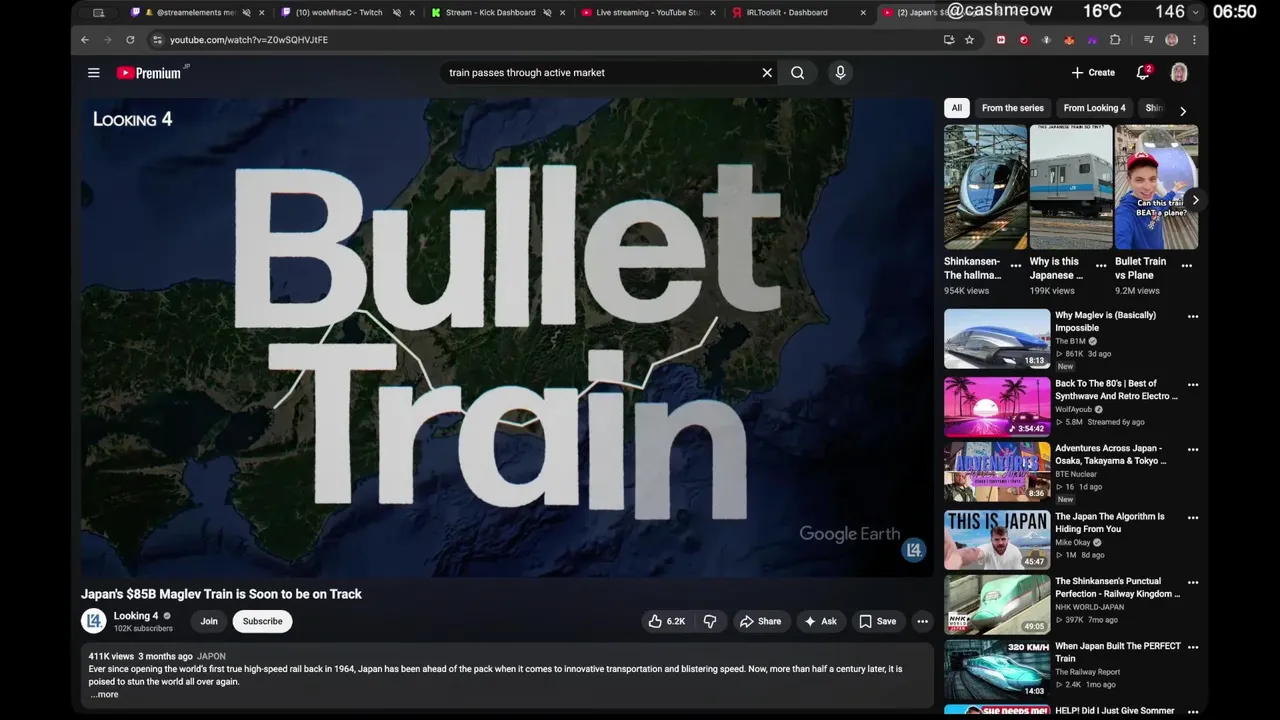Clear the search box with X
The image size is (1280, 720).
pyautogui.click(x=767, y=73)
